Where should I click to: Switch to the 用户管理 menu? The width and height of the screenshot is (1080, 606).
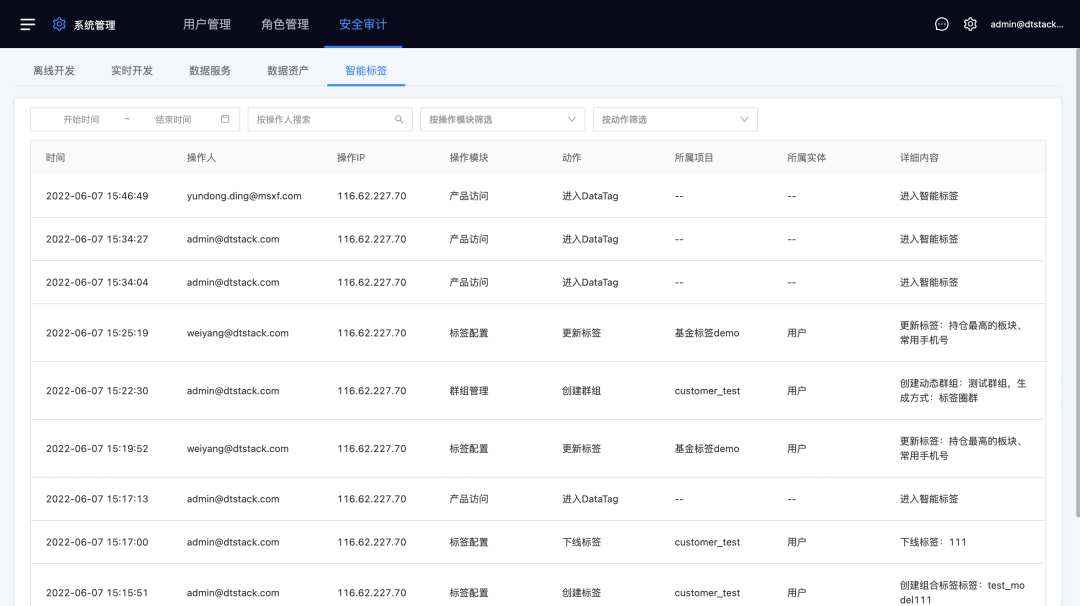point(207,24)
